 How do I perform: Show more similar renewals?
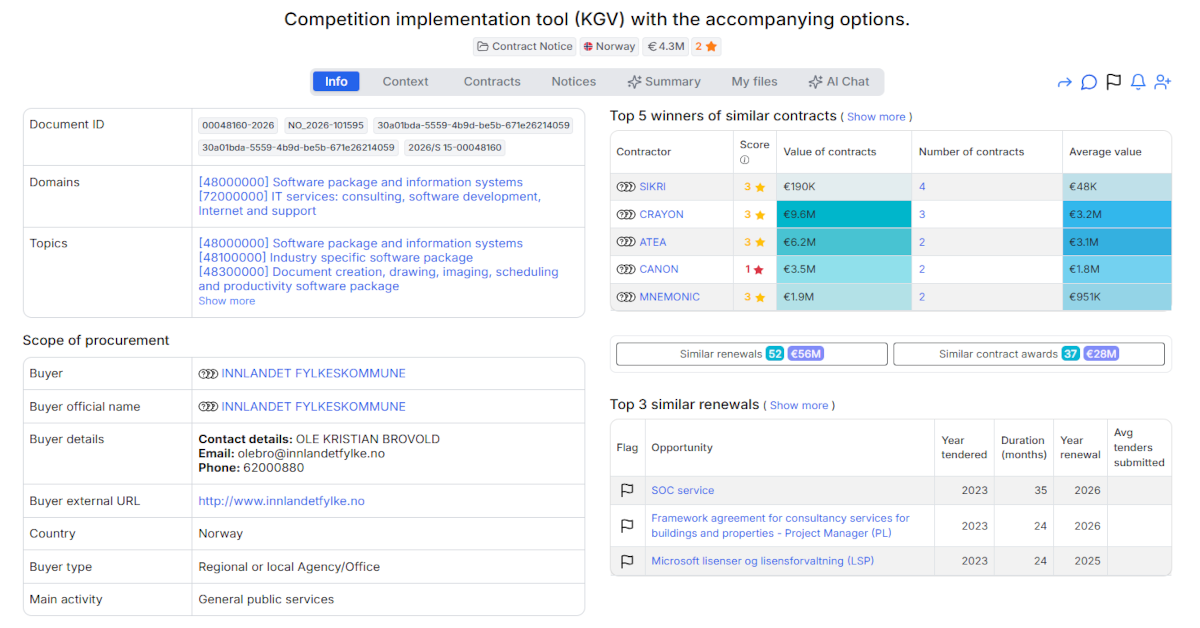click(x=799, y=405)
